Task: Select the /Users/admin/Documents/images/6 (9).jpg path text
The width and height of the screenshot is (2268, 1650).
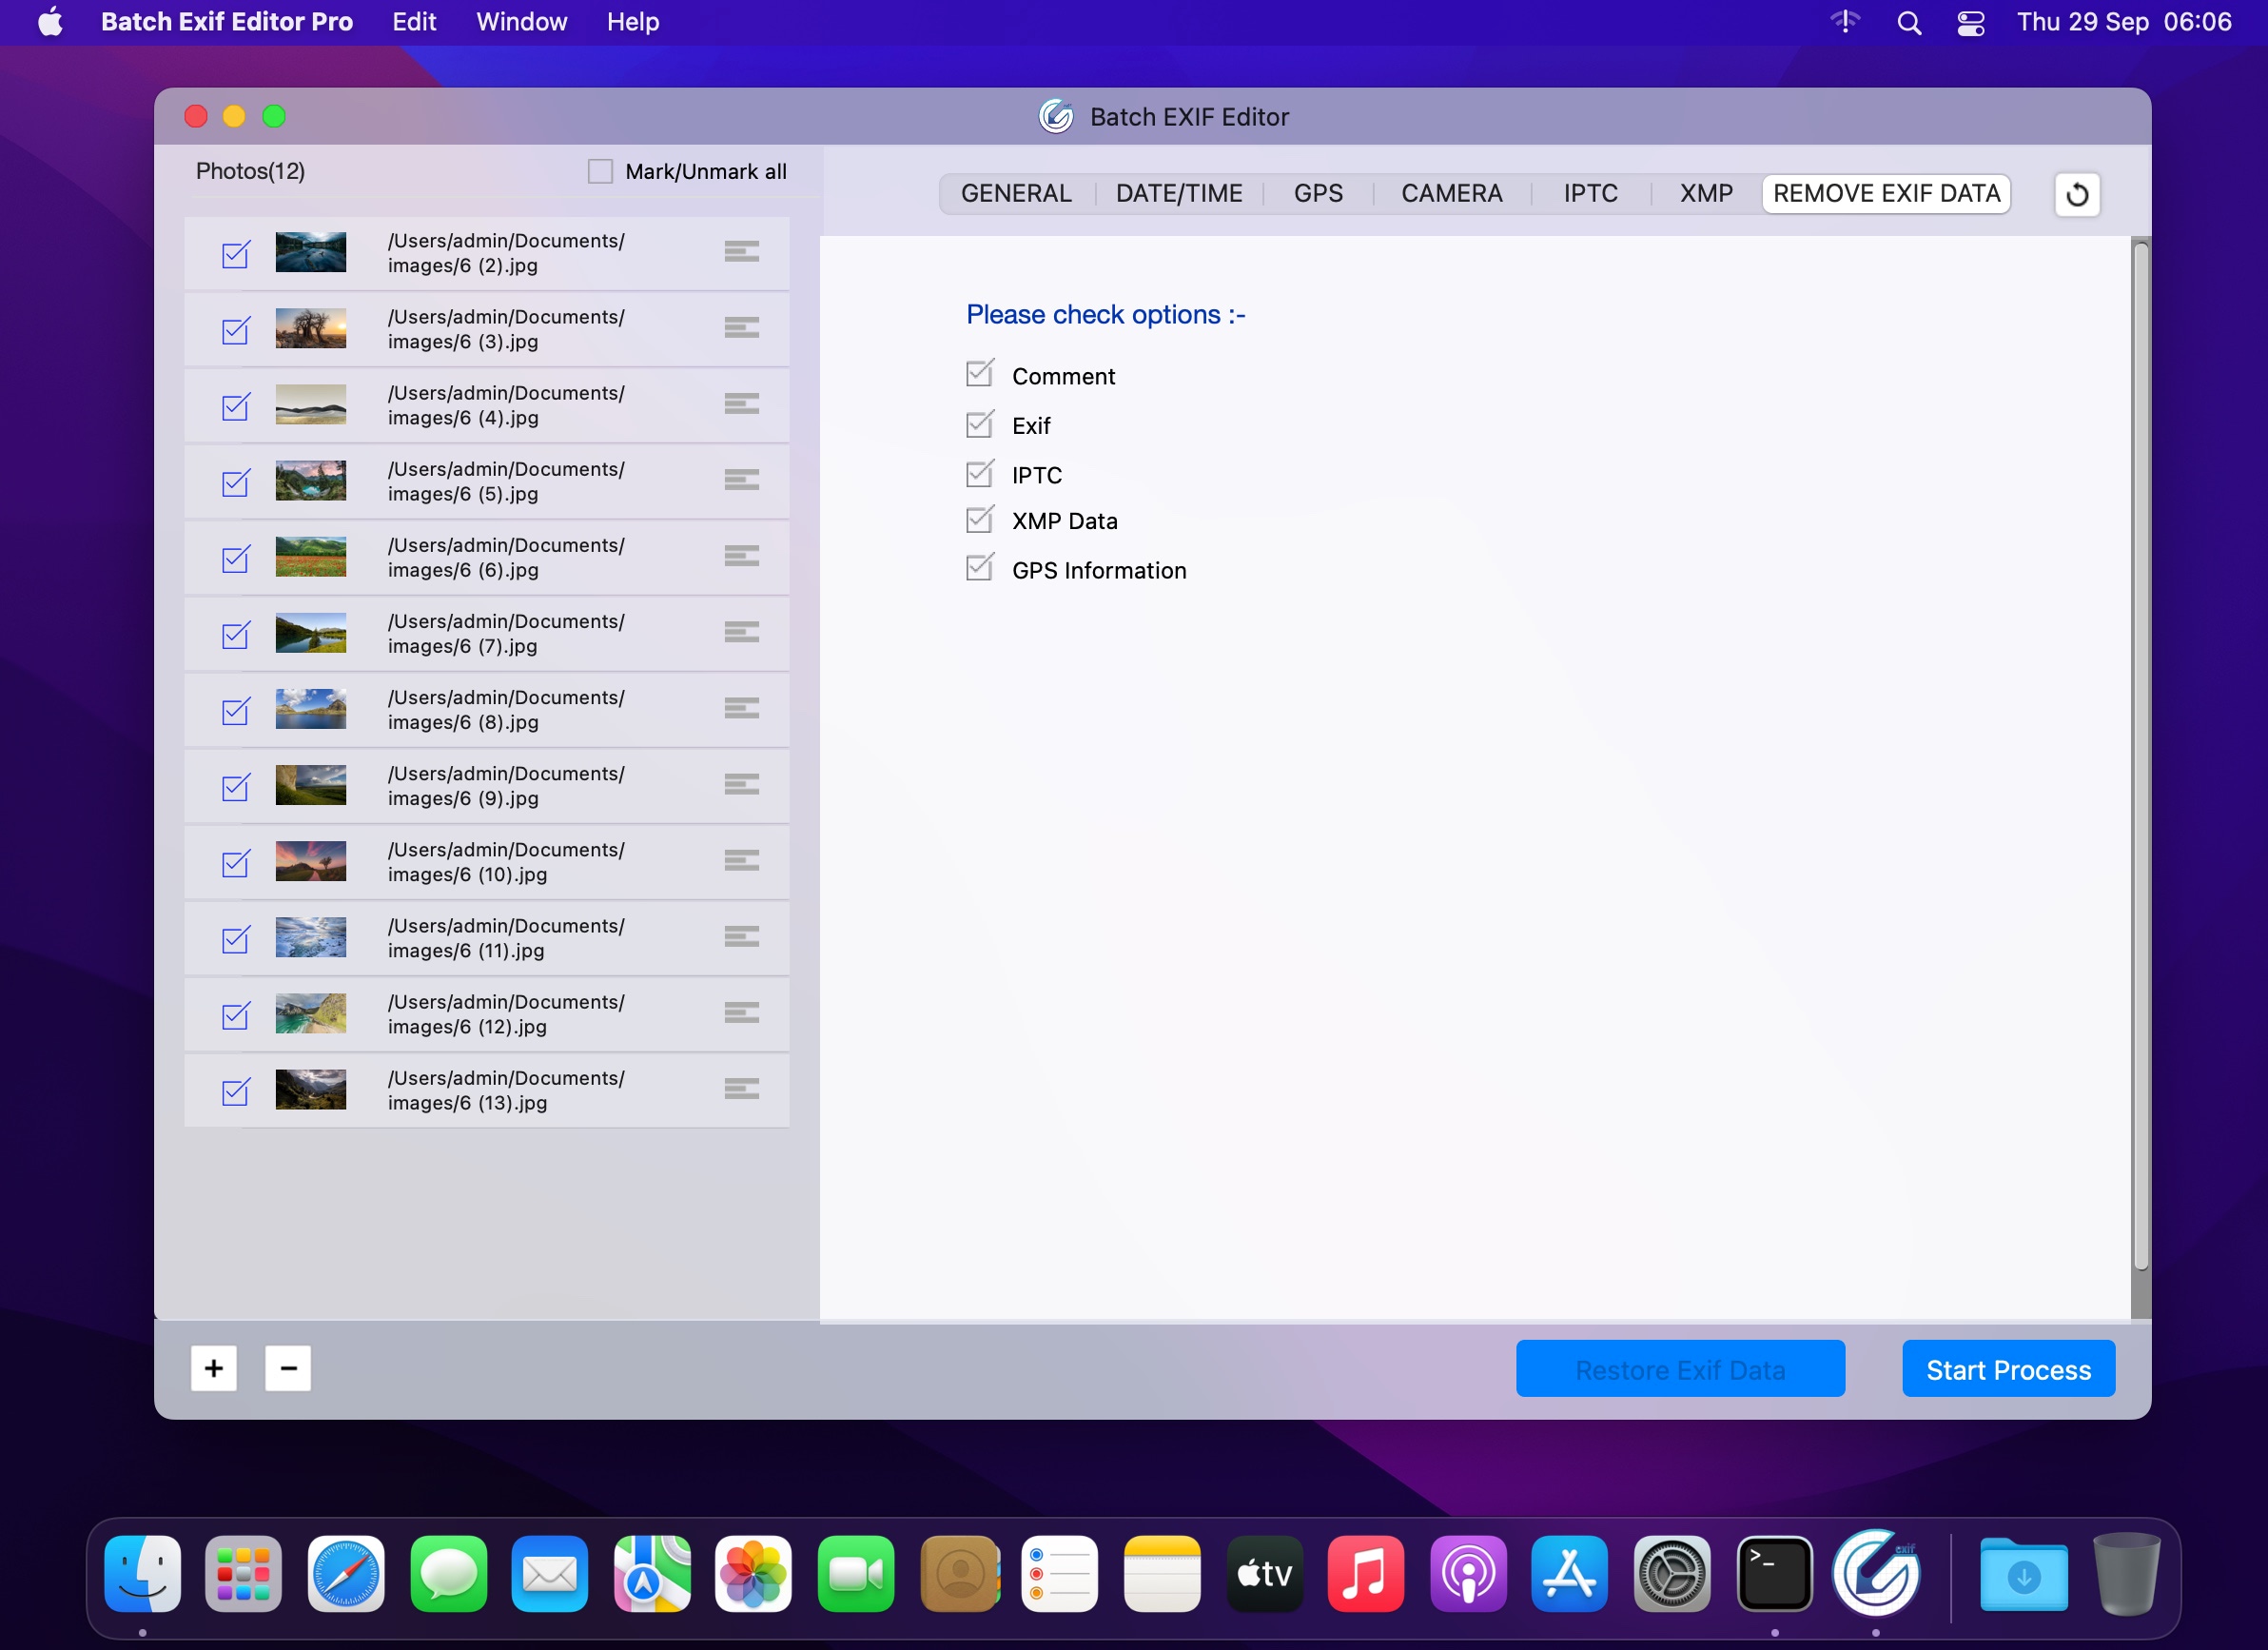Action: [506, 786]
